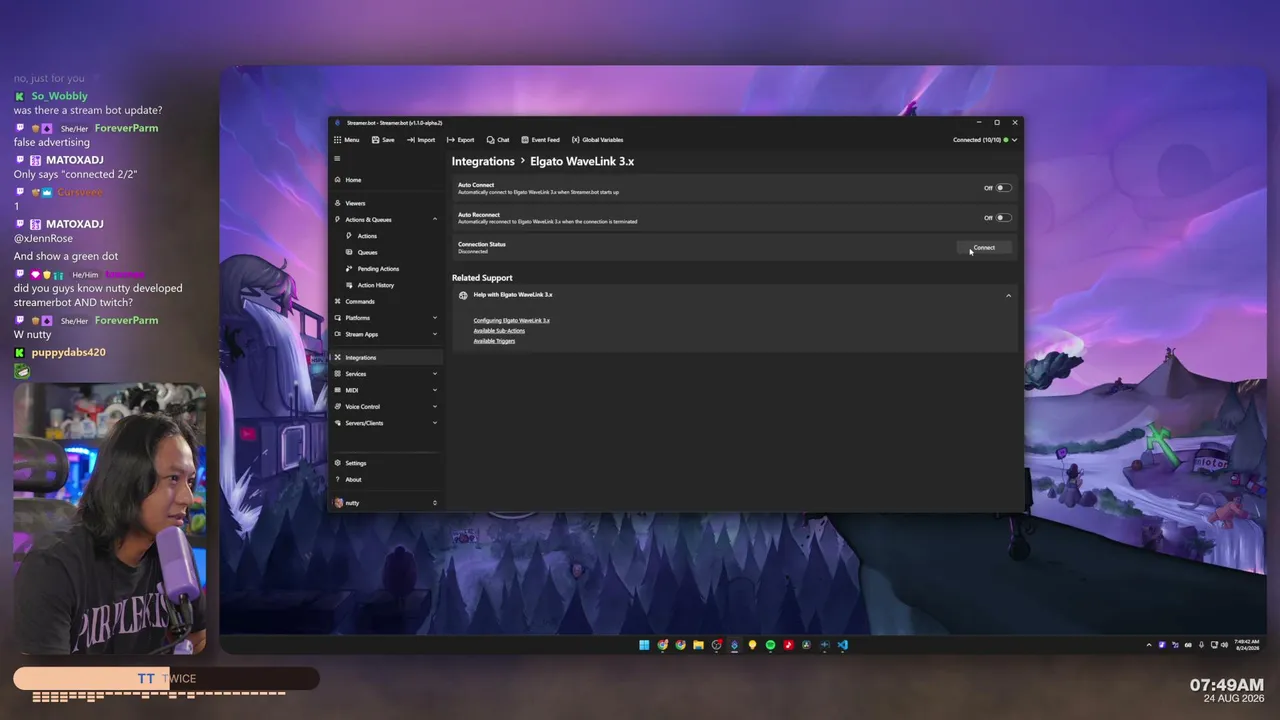Open the Available Sub-Actions link
The height and width of the screenshot is (720, 1280).
(499, 331)
